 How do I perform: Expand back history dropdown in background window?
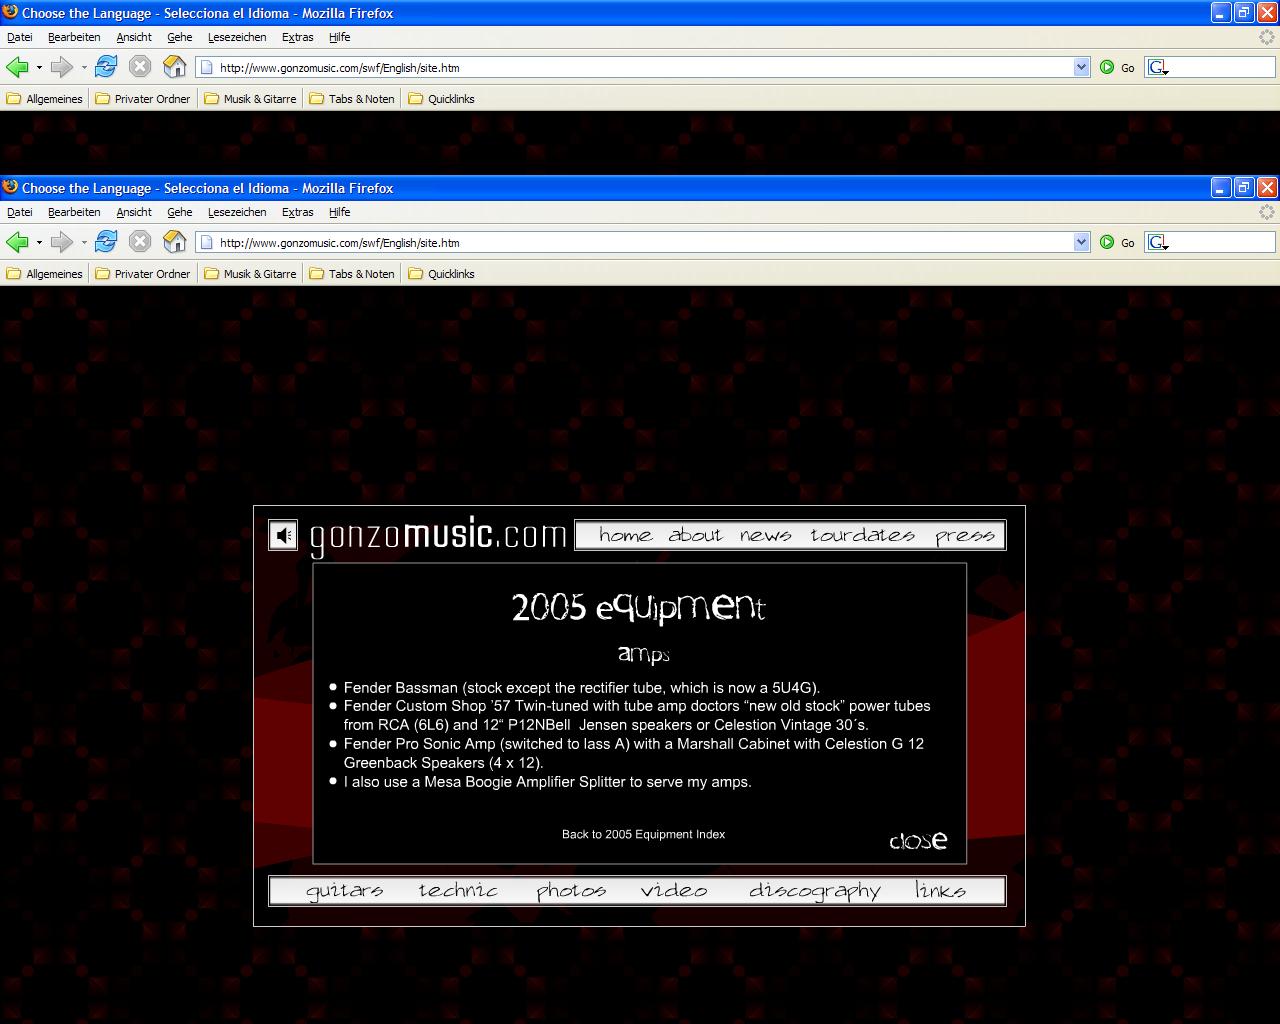point(39,68)
